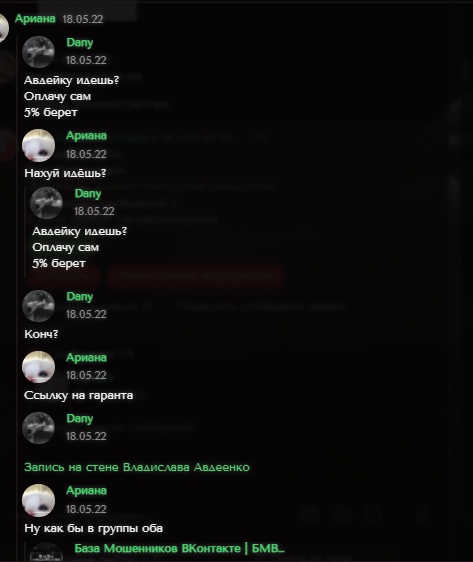Select the message text 'Ссылку на гаранта'

(x=78, y=395)
